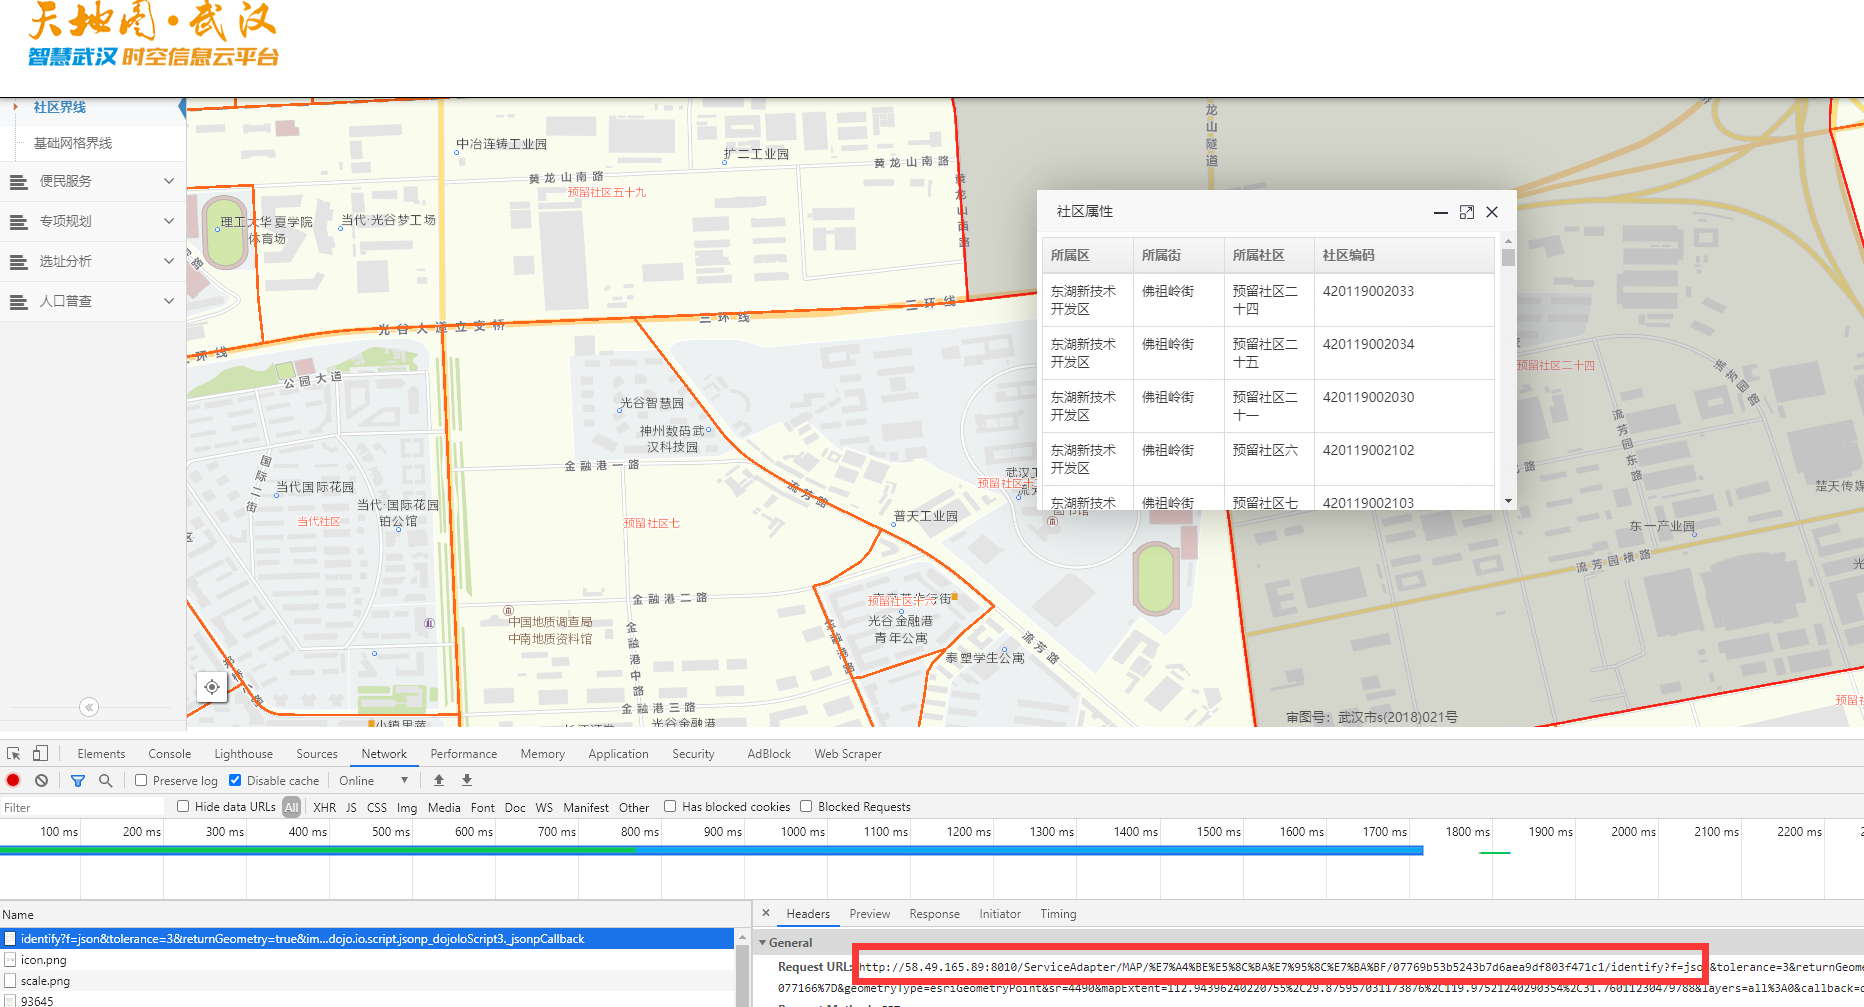This screenshot has width=1864, height=1007.
Task: Click the icon.png file icon
Action: [10, 960]
